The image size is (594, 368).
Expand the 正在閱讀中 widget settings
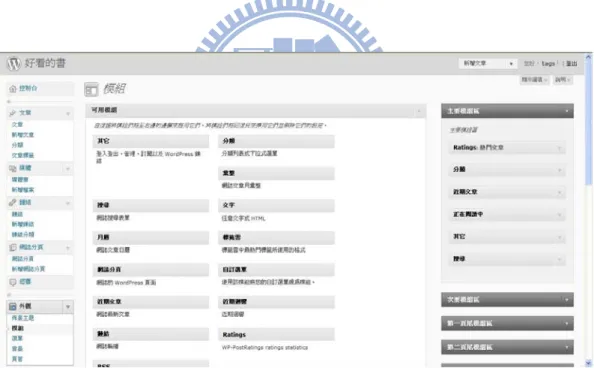[x=559, y=215]
